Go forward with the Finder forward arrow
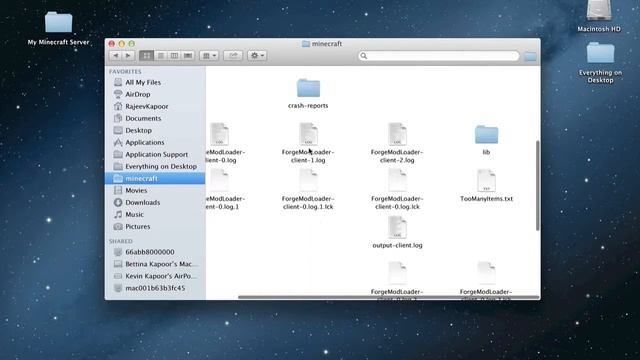This screenshot has width=640, height=360. [x=128, y=56]
